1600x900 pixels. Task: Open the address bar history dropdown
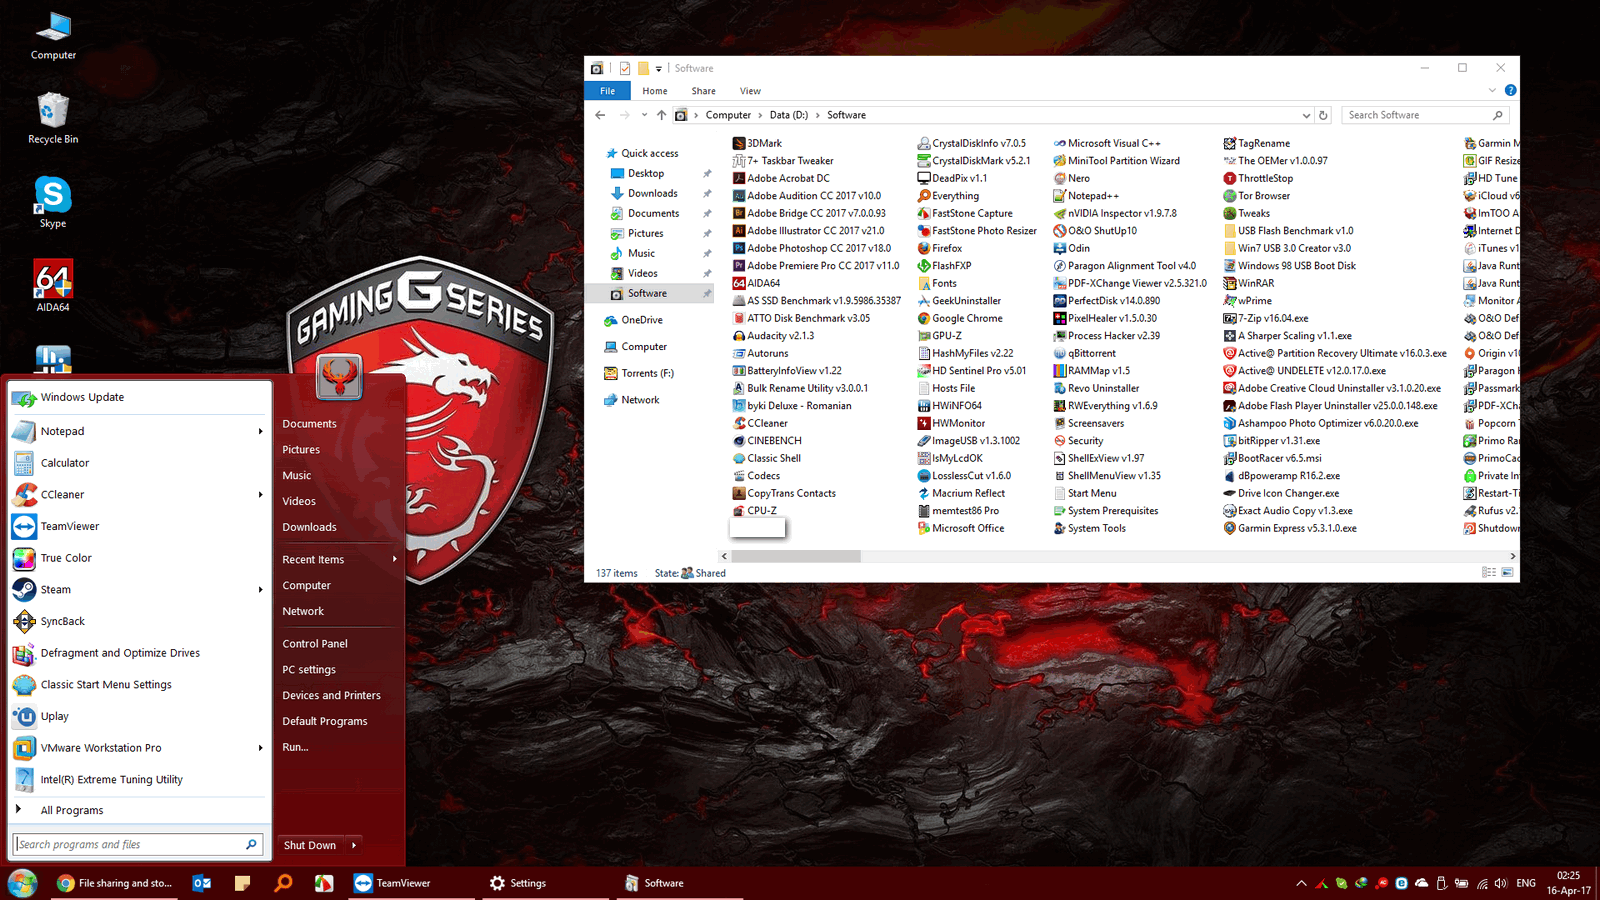(x=1305, y=115)
